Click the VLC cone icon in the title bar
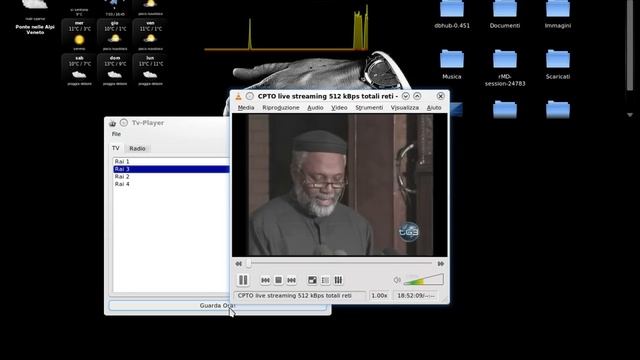Viewport: 640px width, 360px height. [238, 96]
